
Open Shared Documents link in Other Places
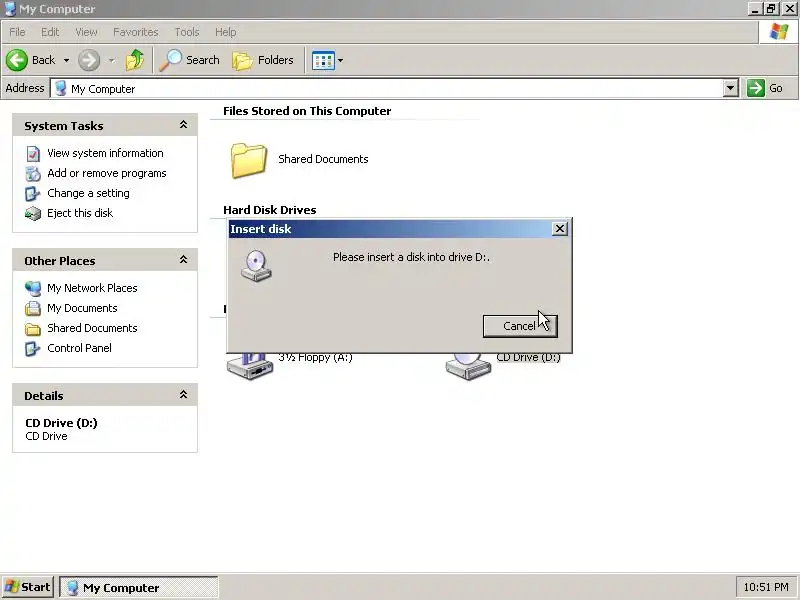(92, 328)
